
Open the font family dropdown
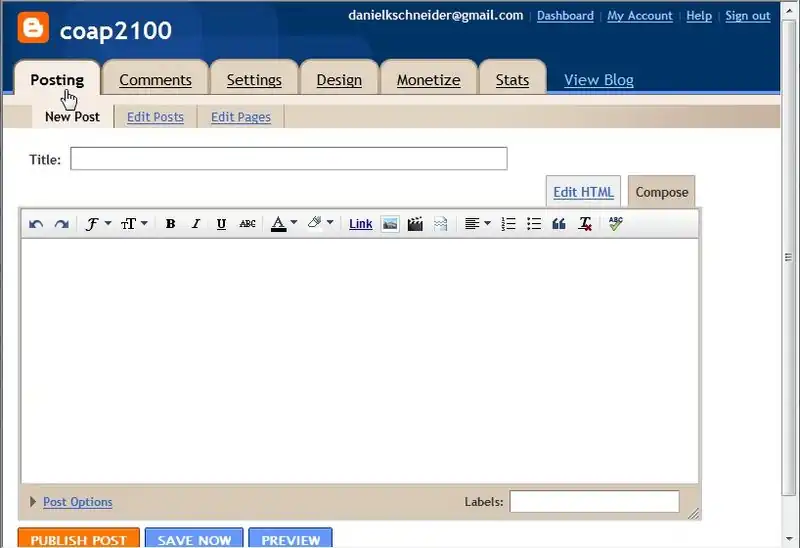coord(96,224)
